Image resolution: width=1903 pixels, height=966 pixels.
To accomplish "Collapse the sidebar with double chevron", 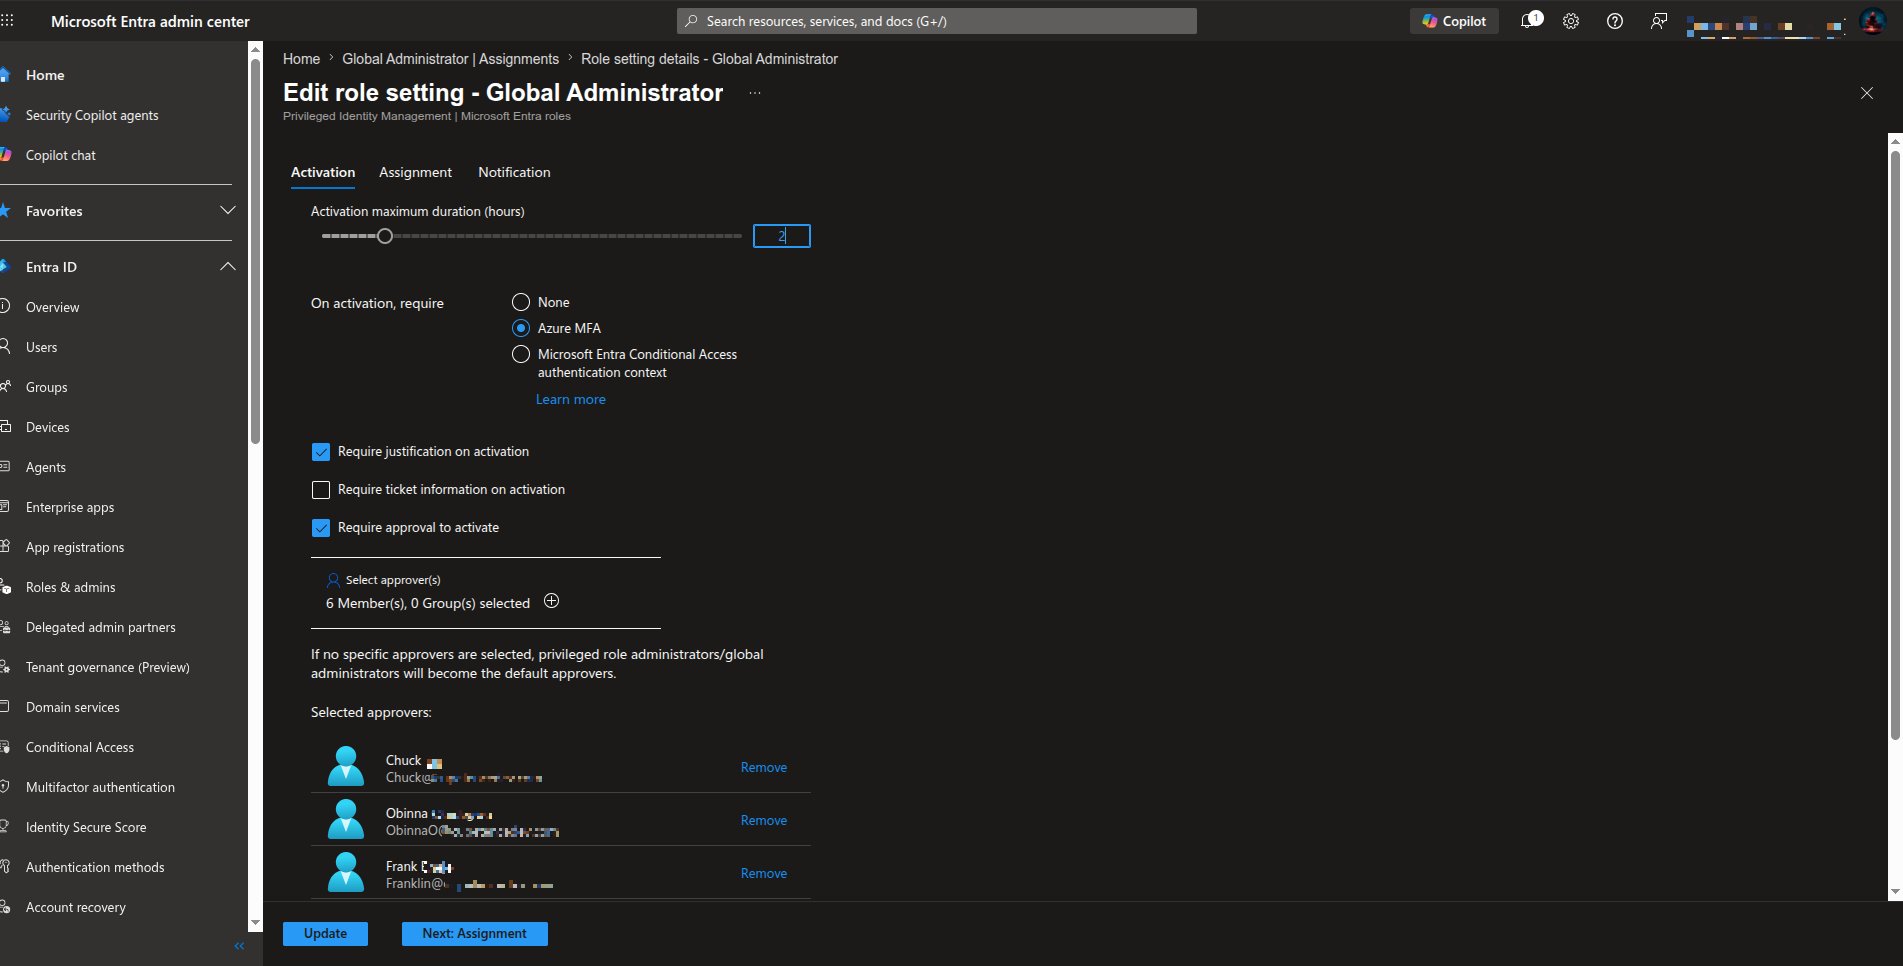I will click(x=239, y=946).
